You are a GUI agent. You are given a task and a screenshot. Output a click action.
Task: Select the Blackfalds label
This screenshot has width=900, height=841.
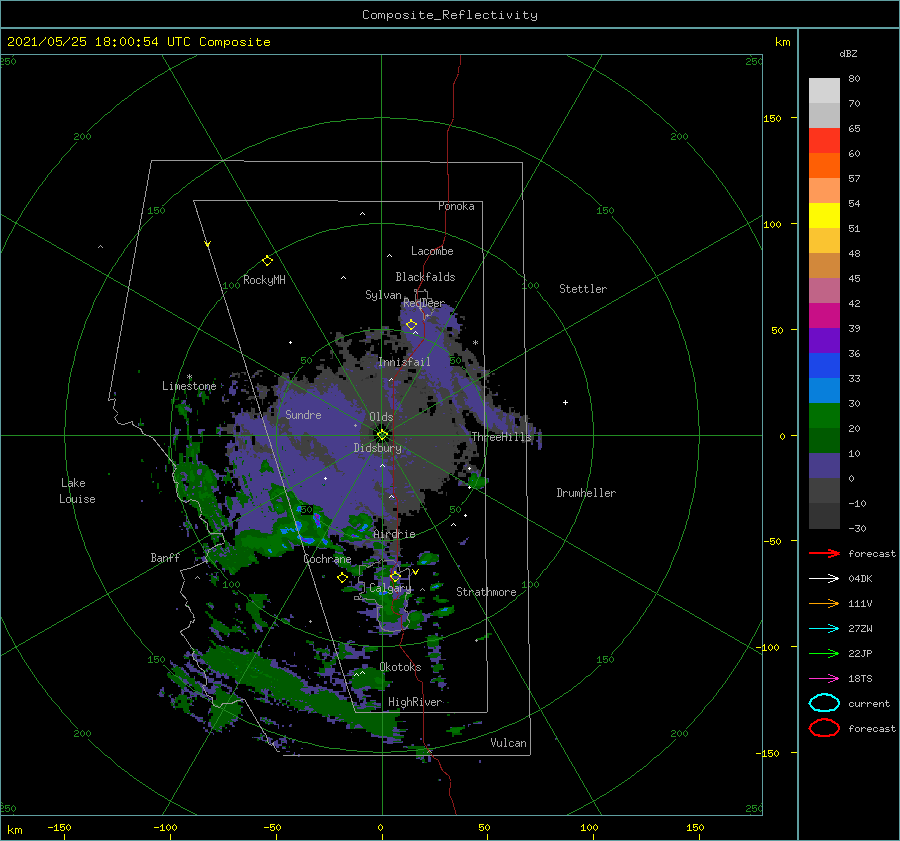pyautogui.click(x=425, y=277)
